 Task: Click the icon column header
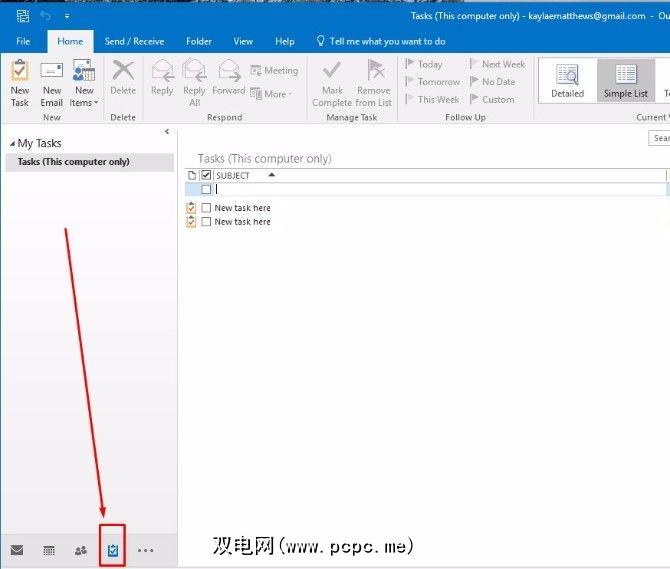click(192, 175)
